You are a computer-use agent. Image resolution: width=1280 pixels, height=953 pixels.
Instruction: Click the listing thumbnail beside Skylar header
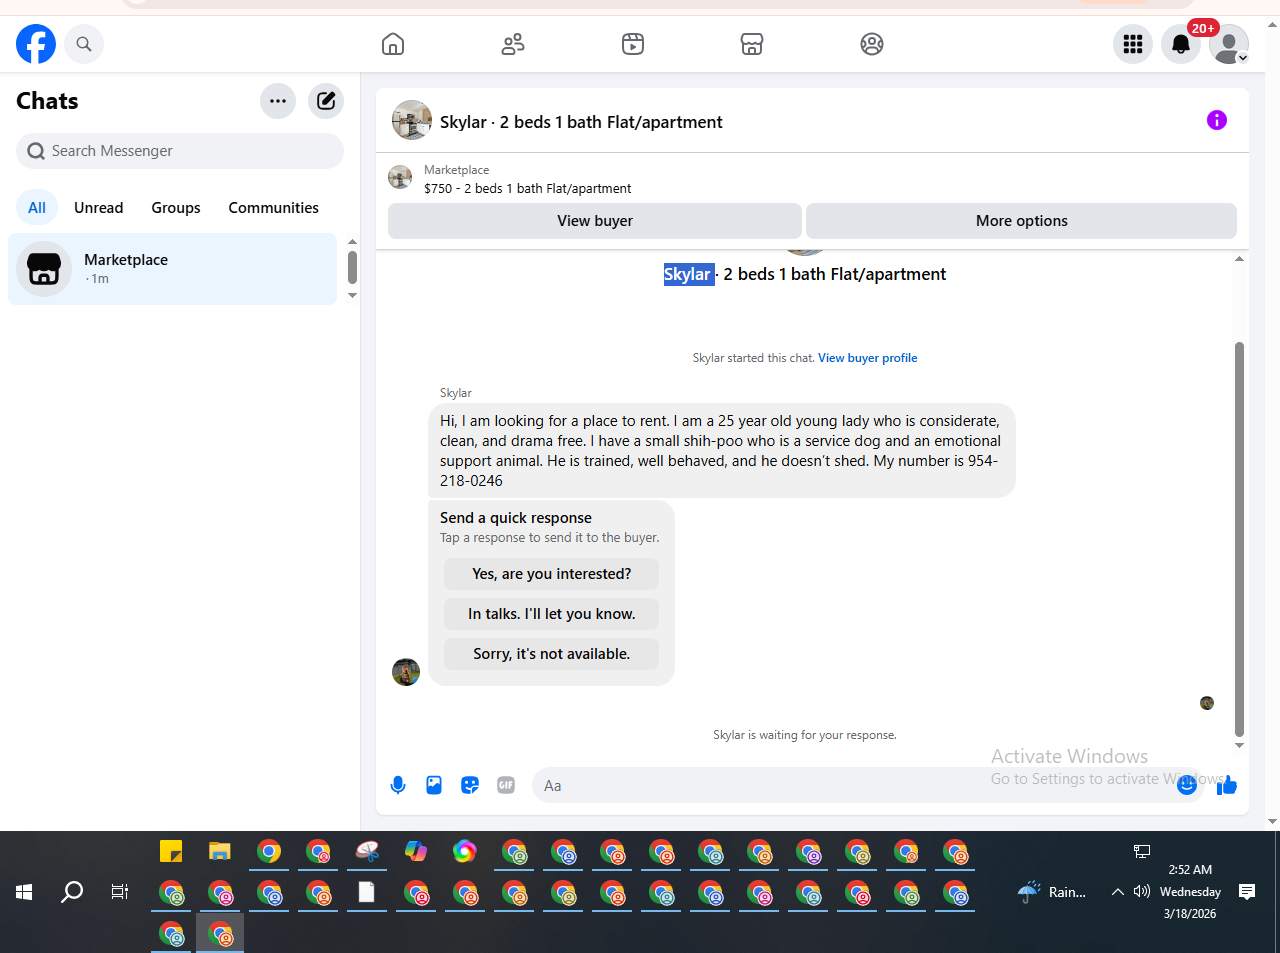tap(412, 120)
